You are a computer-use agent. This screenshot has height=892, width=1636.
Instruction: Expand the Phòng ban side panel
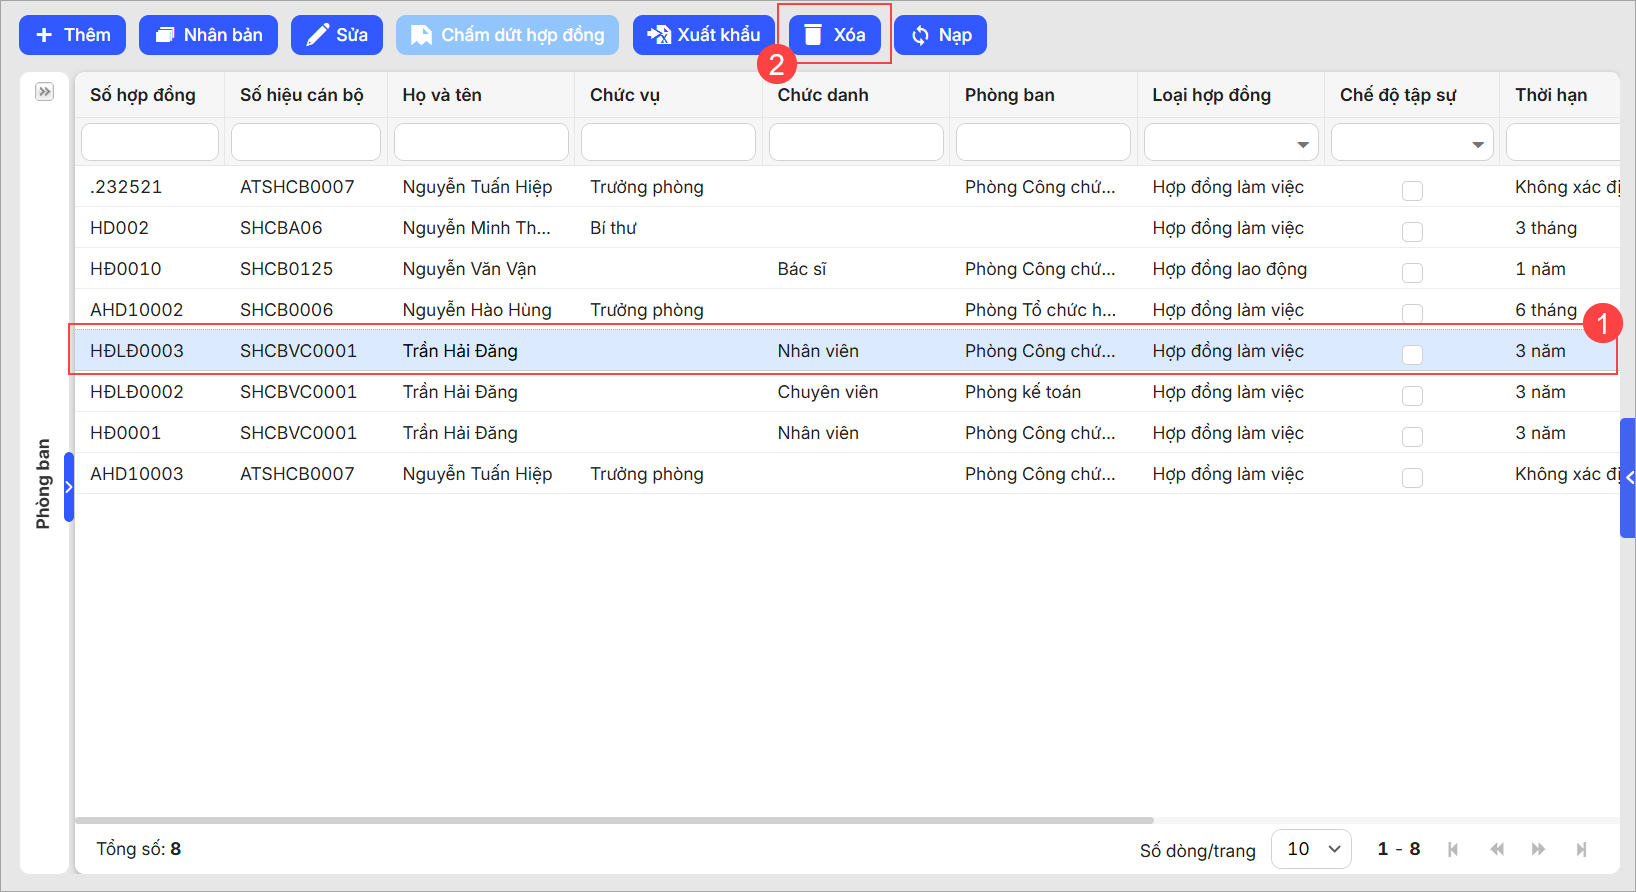click(x=44, y=92)
